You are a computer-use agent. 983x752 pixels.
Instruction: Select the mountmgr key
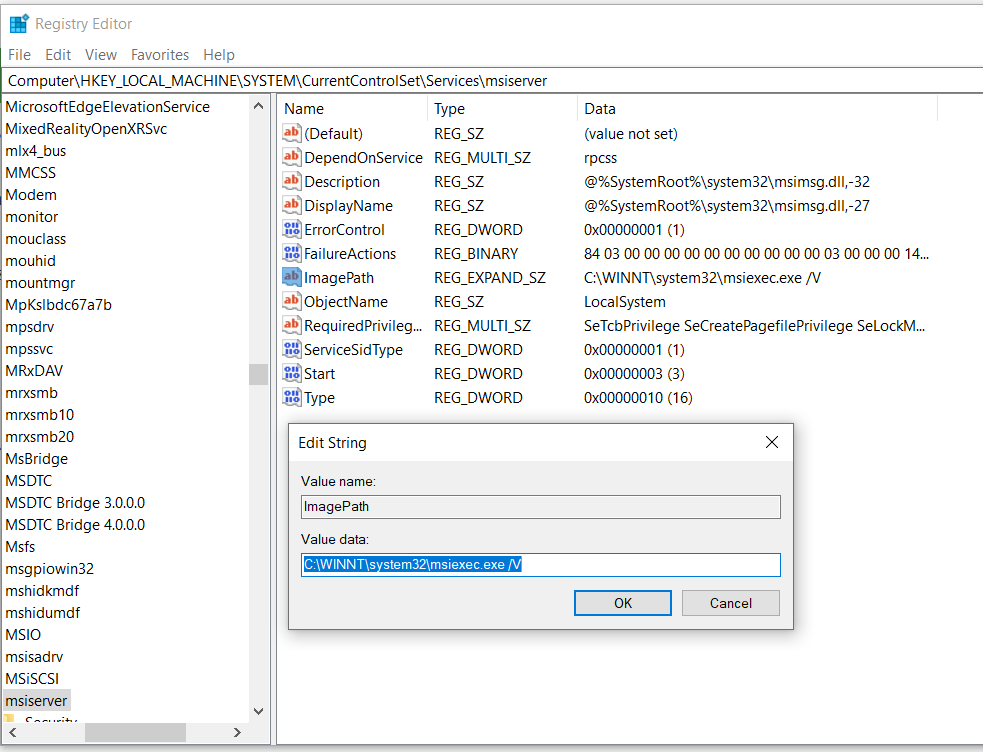point(40,283)
